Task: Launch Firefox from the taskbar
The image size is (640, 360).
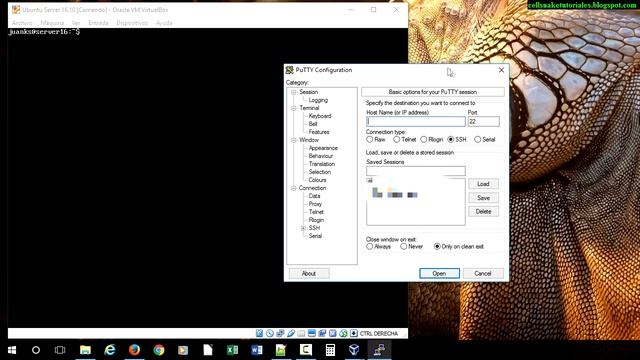Action: click(x=134, y=350)
